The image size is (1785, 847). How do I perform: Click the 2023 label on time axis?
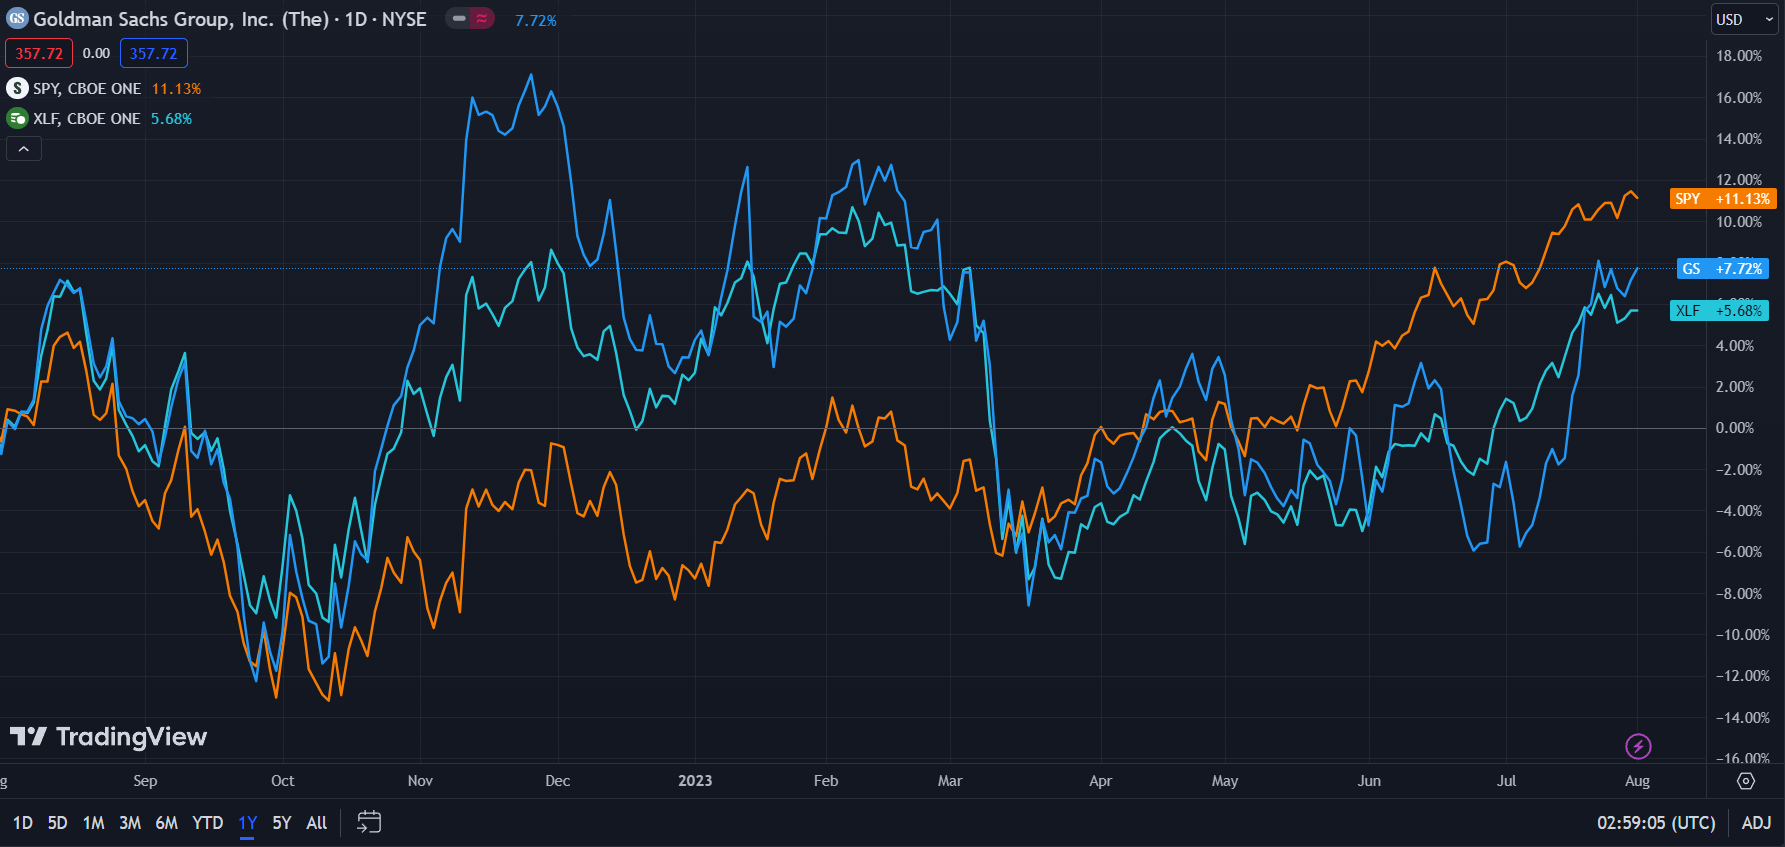695,781
